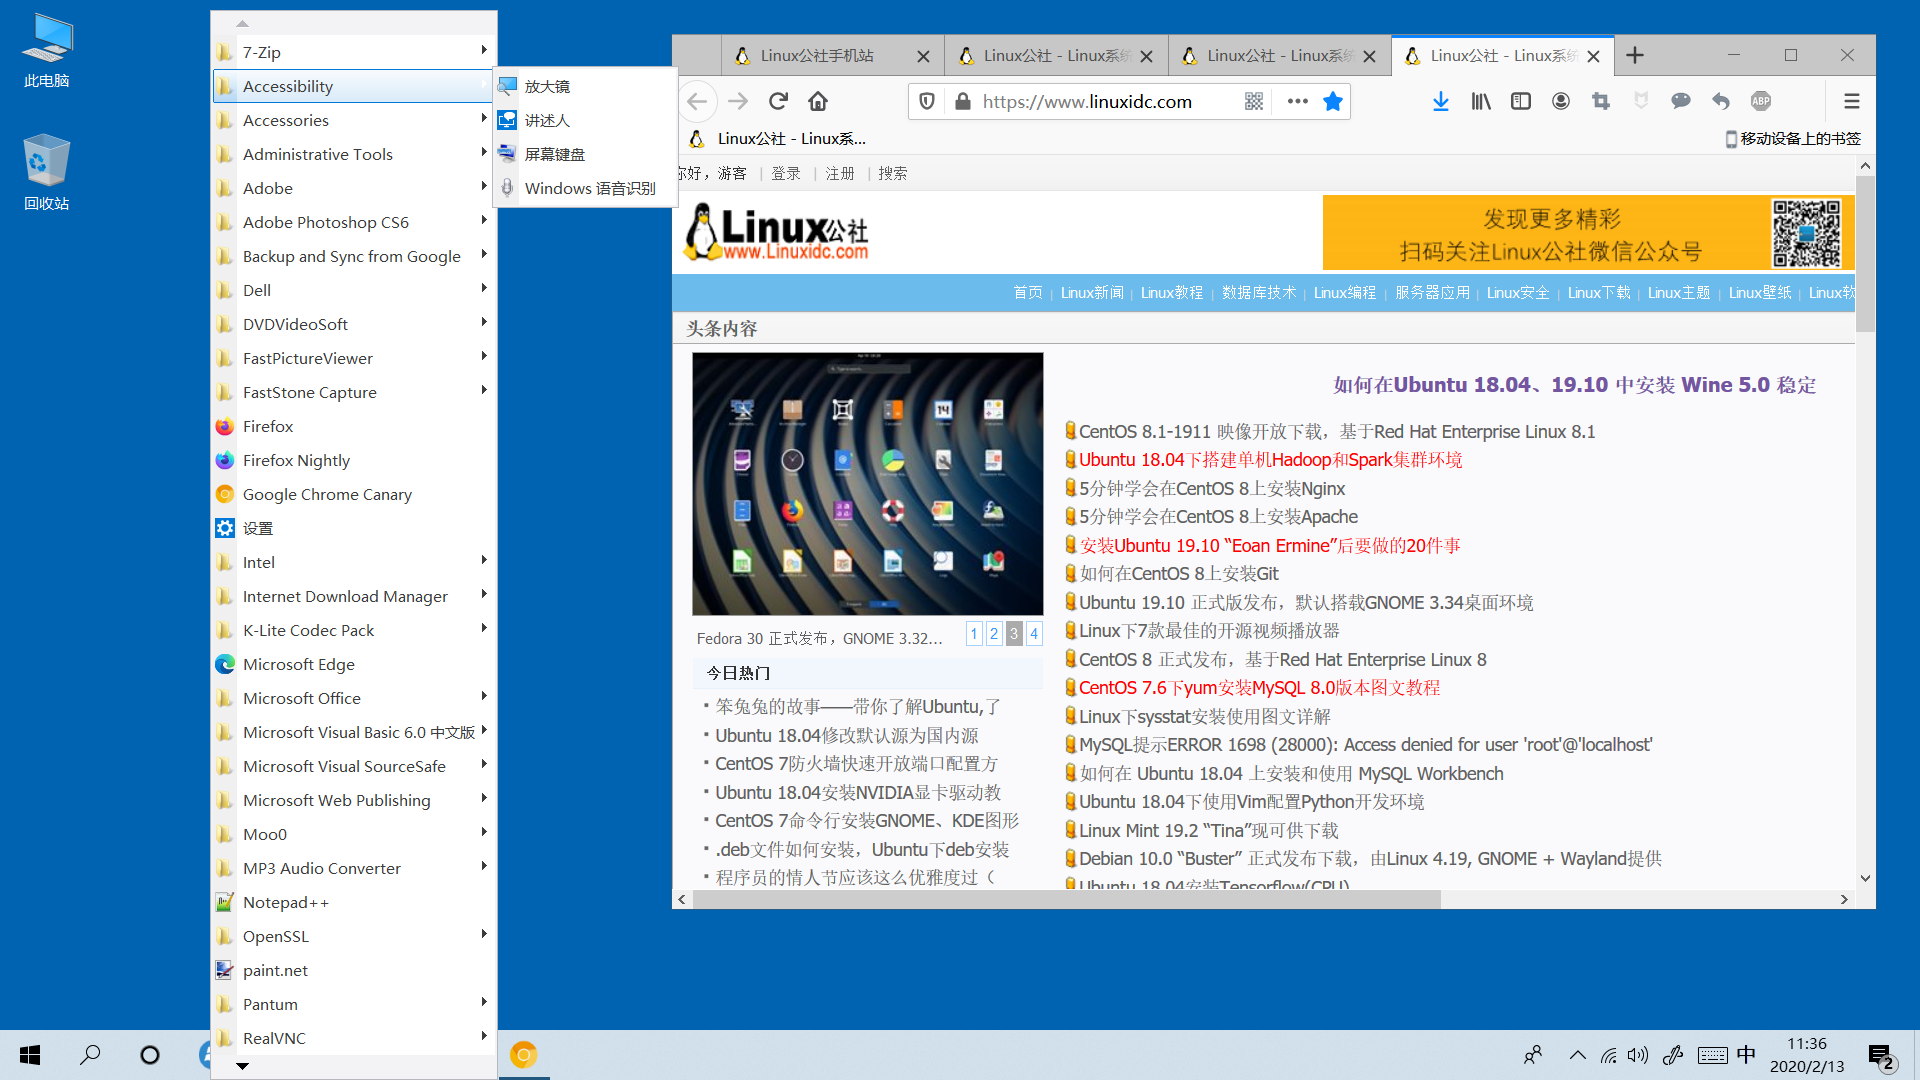Click the Adblock Plus icon in the toolbar

(1761, 101)
